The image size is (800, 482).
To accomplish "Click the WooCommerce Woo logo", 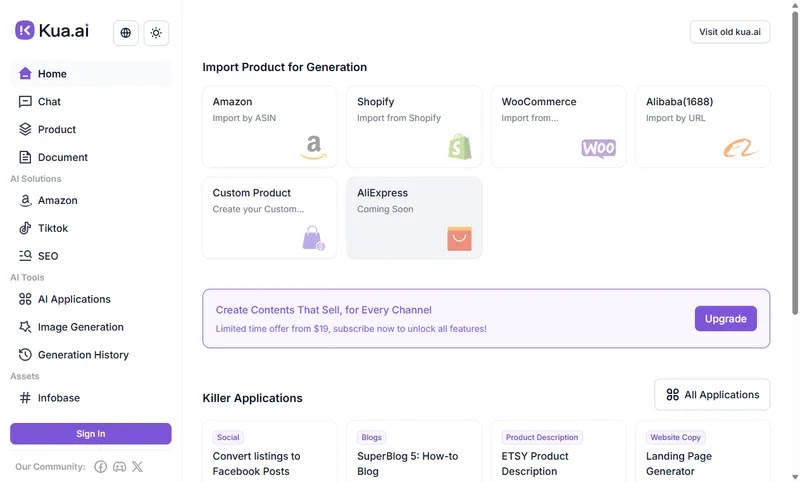I will [598, 148].
